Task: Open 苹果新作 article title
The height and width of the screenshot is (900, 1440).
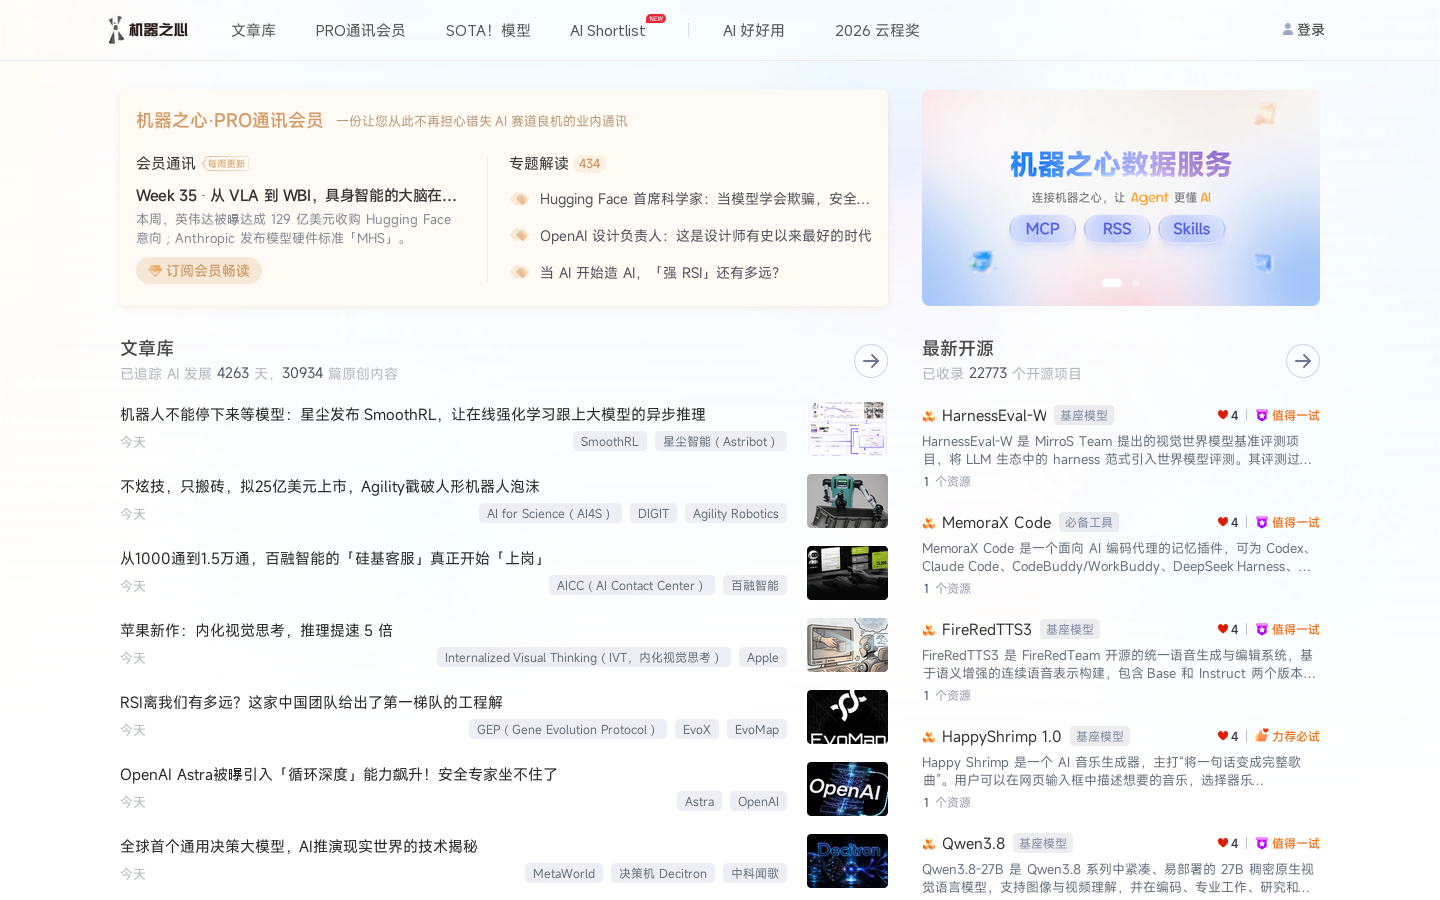Action: coord(256,630)
